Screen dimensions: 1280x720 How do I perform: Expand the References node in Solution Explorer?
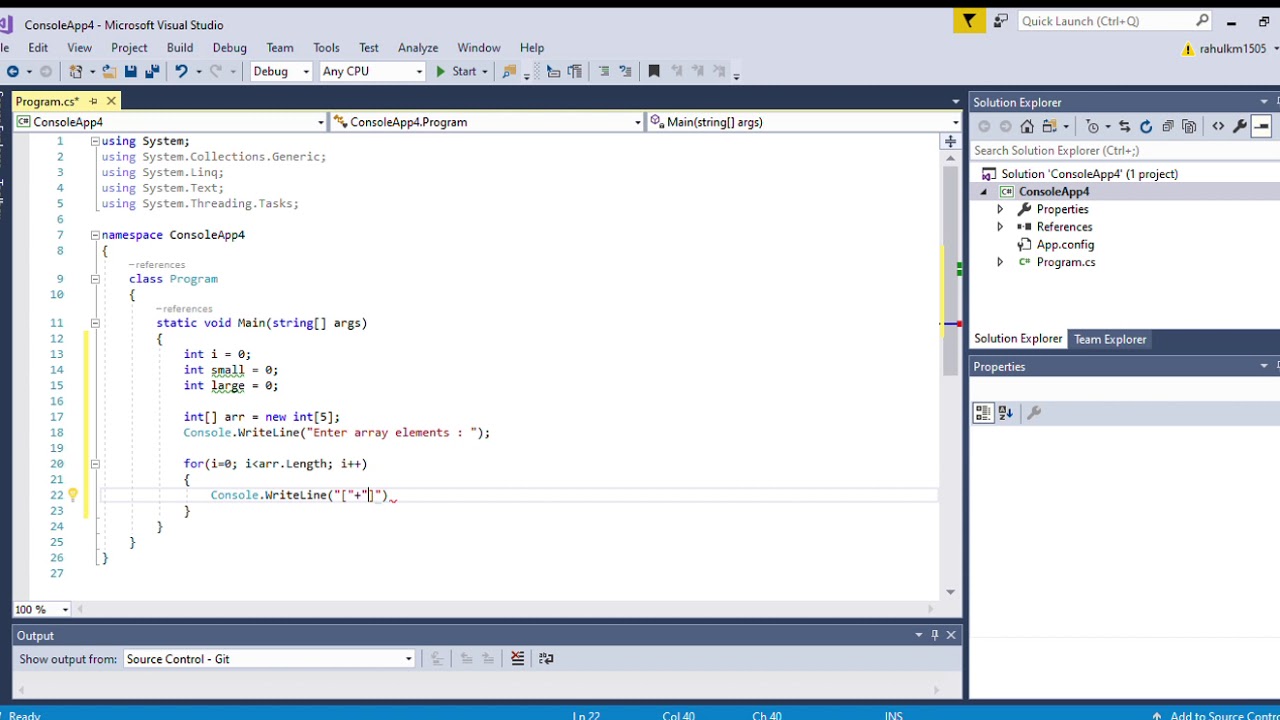pyautogui.click(x=999, y=227)
